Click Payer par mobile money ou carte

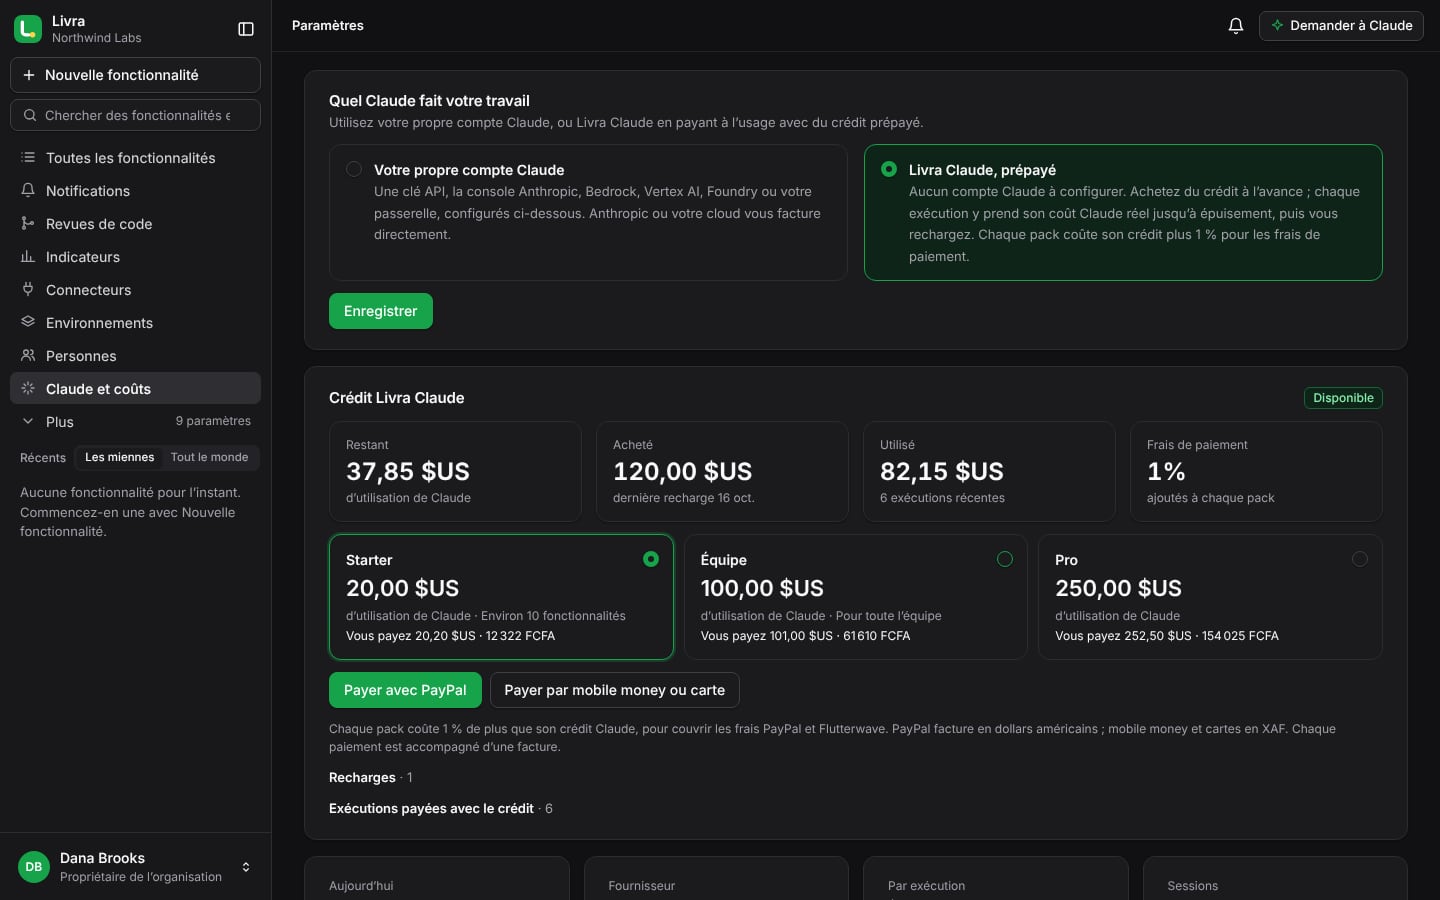[x=615, y=690]
